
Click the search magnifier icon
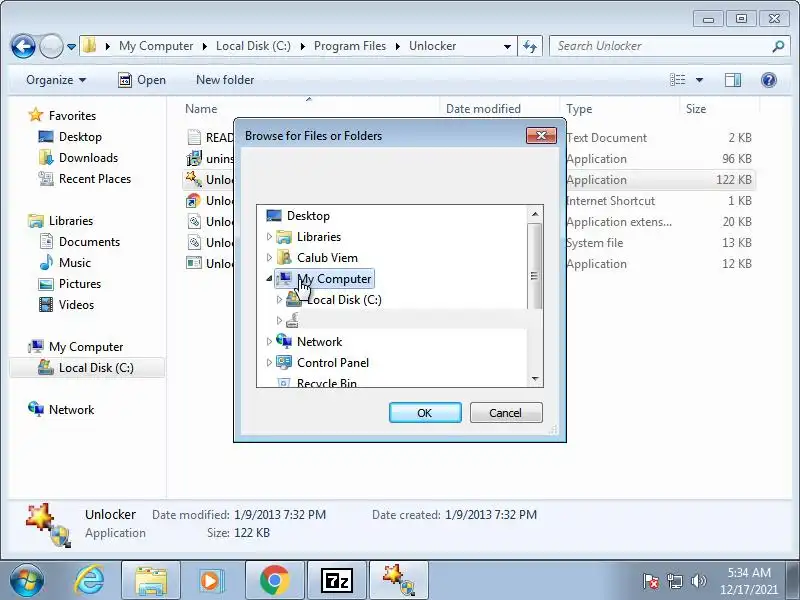click(778, 46)
